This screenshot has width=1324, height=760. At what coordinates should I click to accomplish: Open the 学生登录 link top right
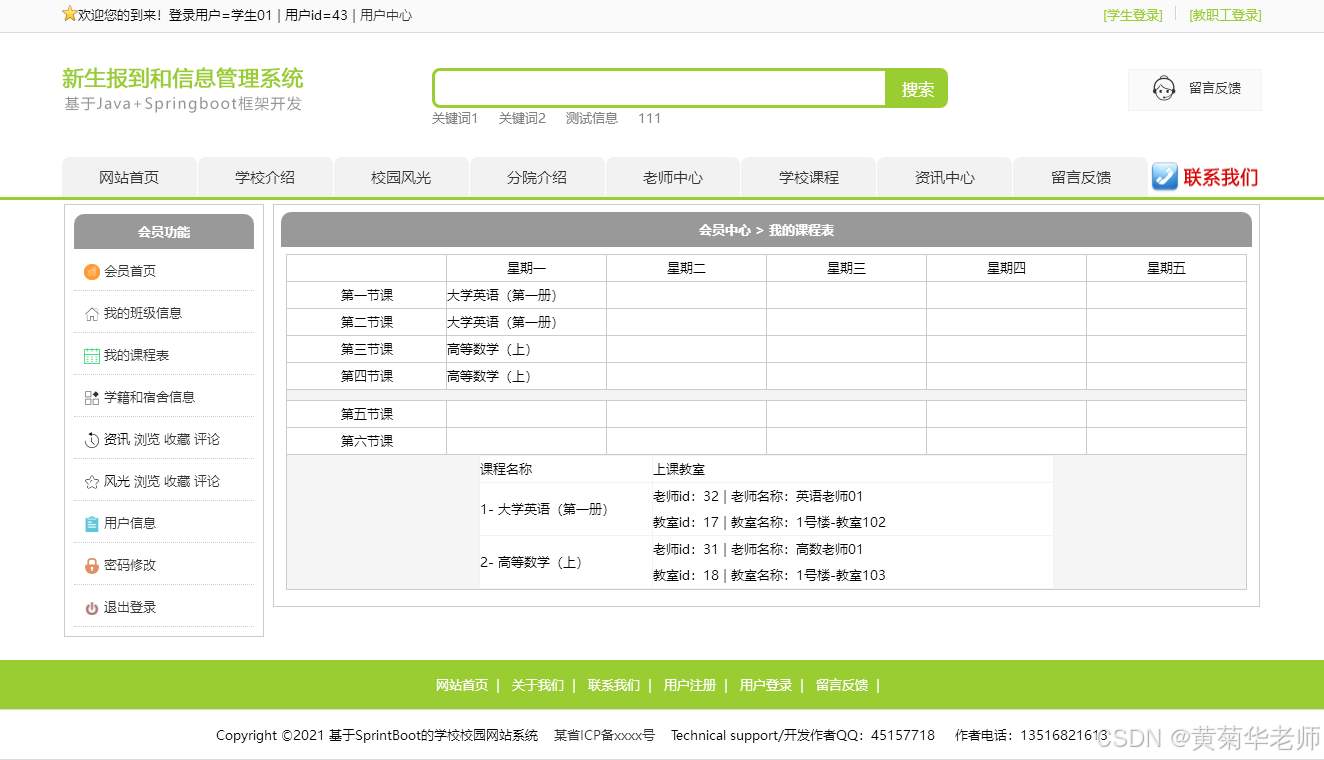(x=1131, y=15)
